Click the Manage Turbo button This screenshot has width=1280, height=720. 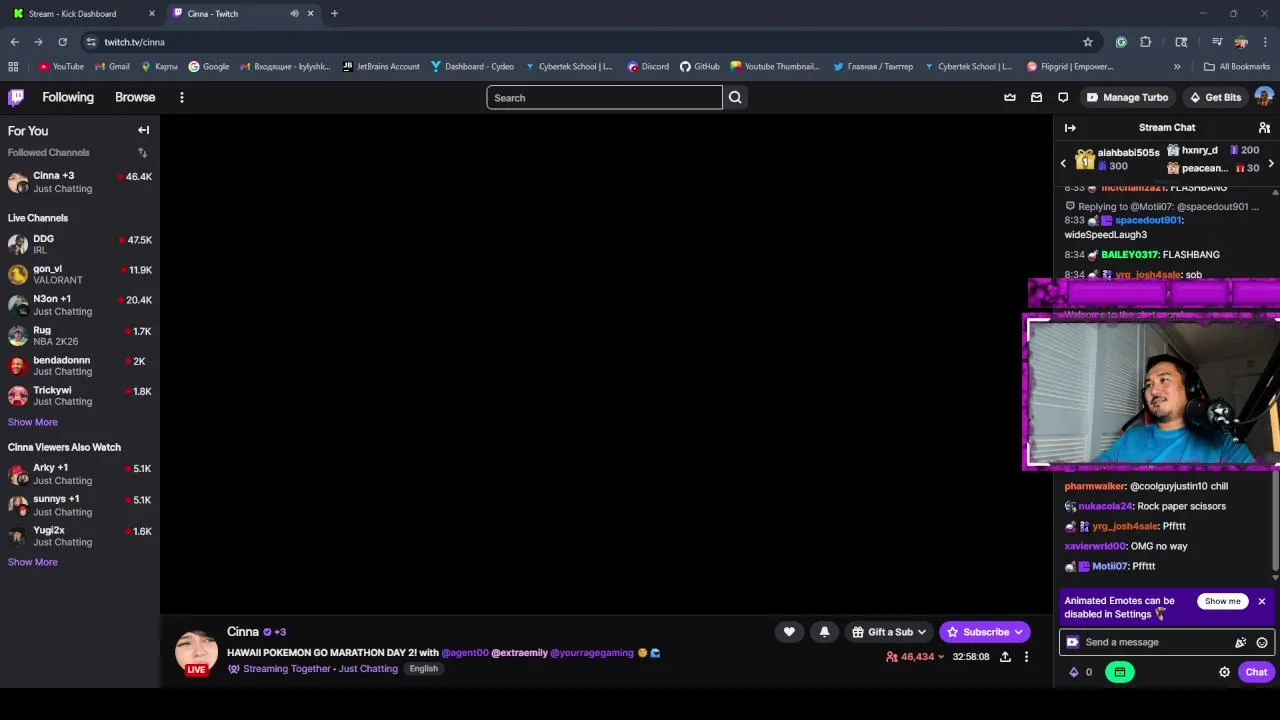(x=1127, y=97)
